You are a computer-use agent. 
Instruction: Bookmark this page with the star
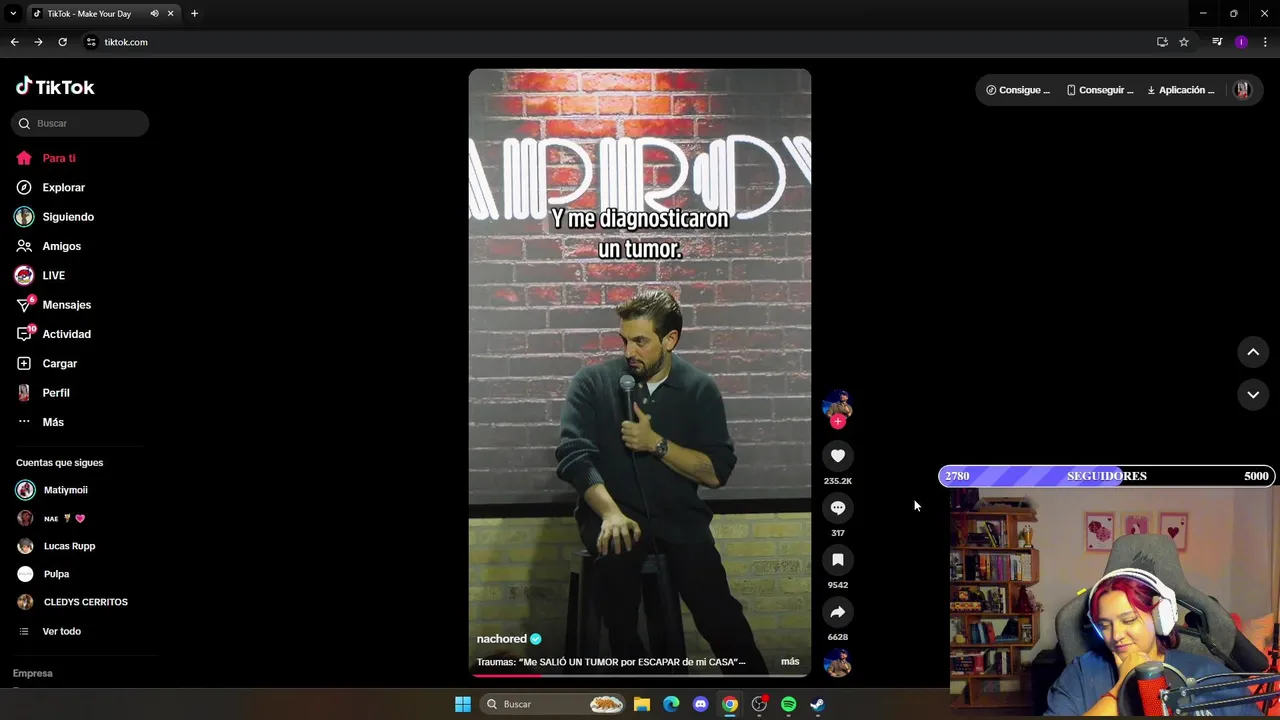1184,42
